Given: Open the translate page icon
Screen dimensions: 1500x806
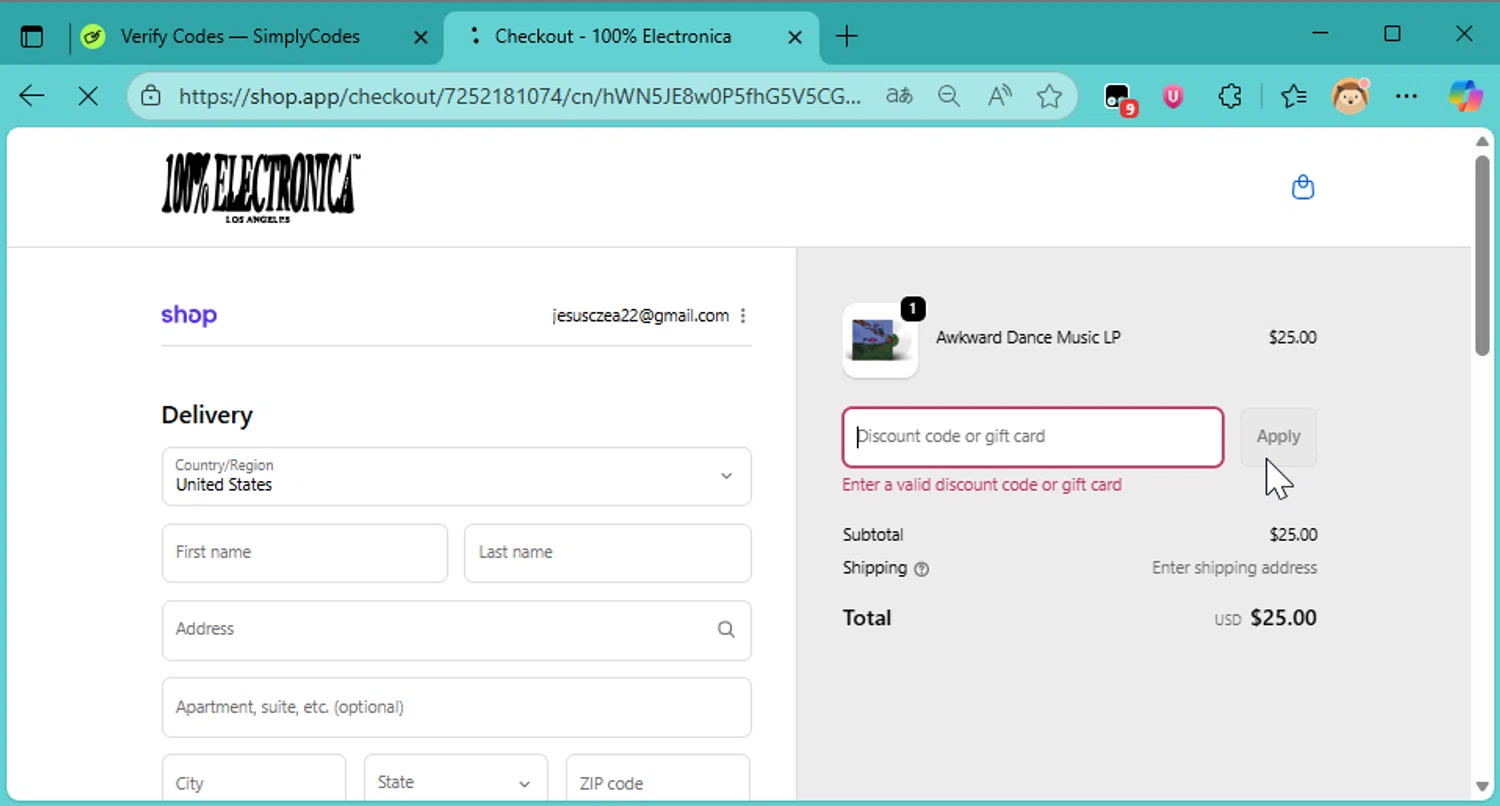Looking at the screenshot, I should (899, 96).
